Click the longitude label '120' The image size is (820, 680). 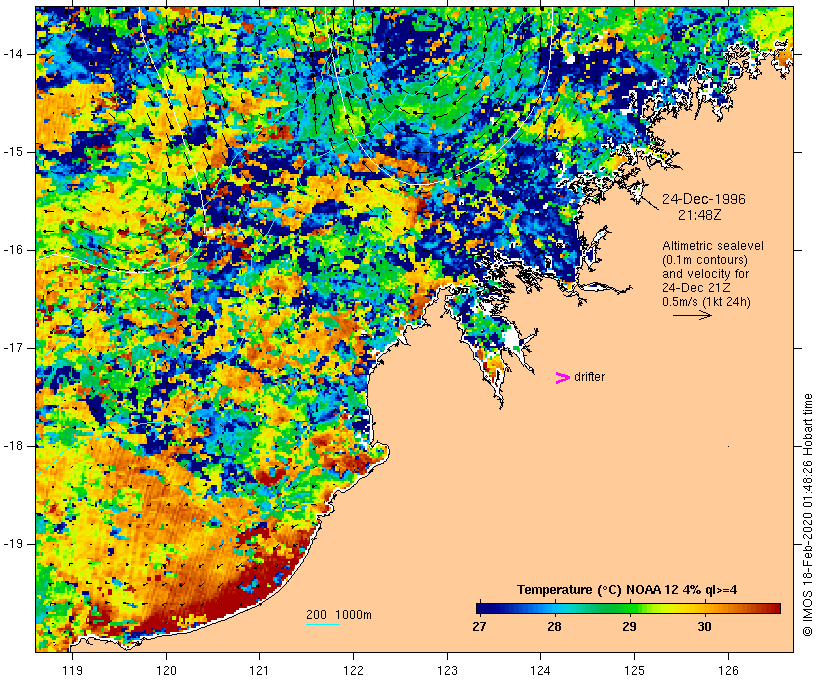click(166, 670)
